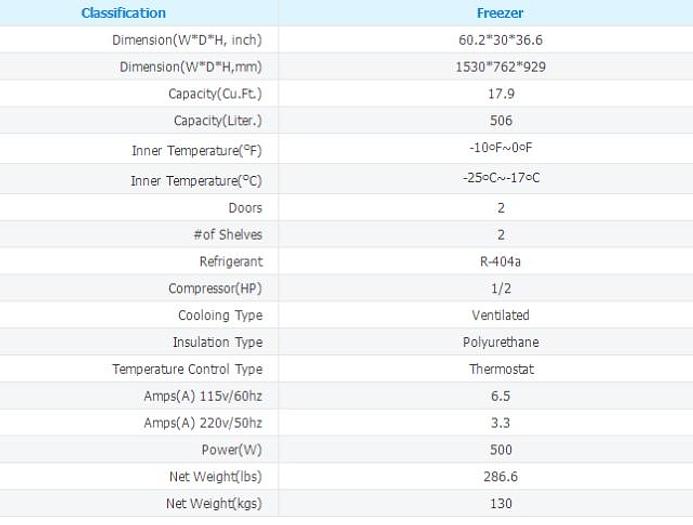Select the Thermostat control type value
This screenshot has height=525, width=693.
(501, 369)
